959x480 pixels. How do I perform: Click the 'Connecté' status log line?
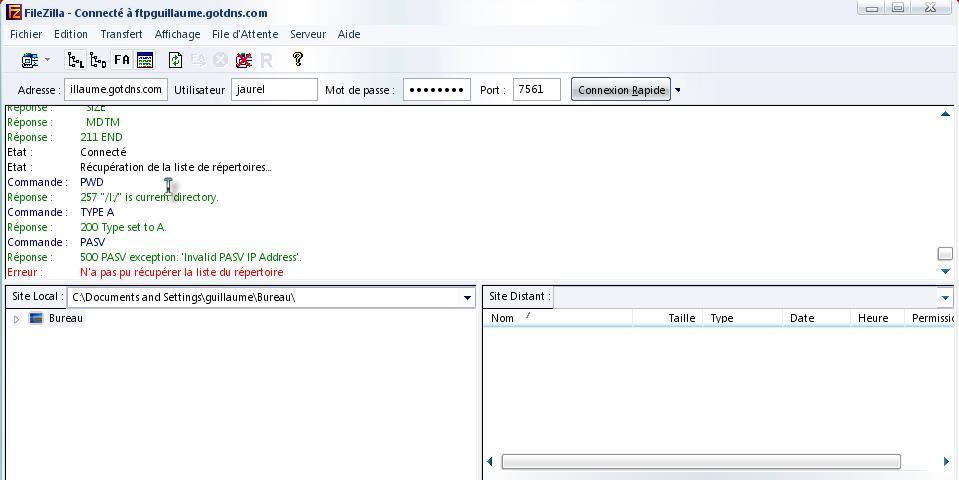point(103,152)
